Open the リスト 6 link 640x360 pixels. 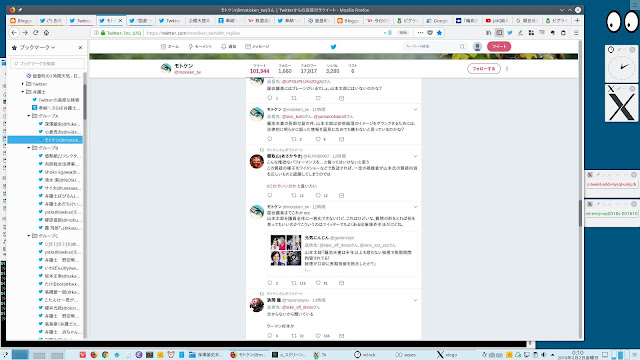353,69
